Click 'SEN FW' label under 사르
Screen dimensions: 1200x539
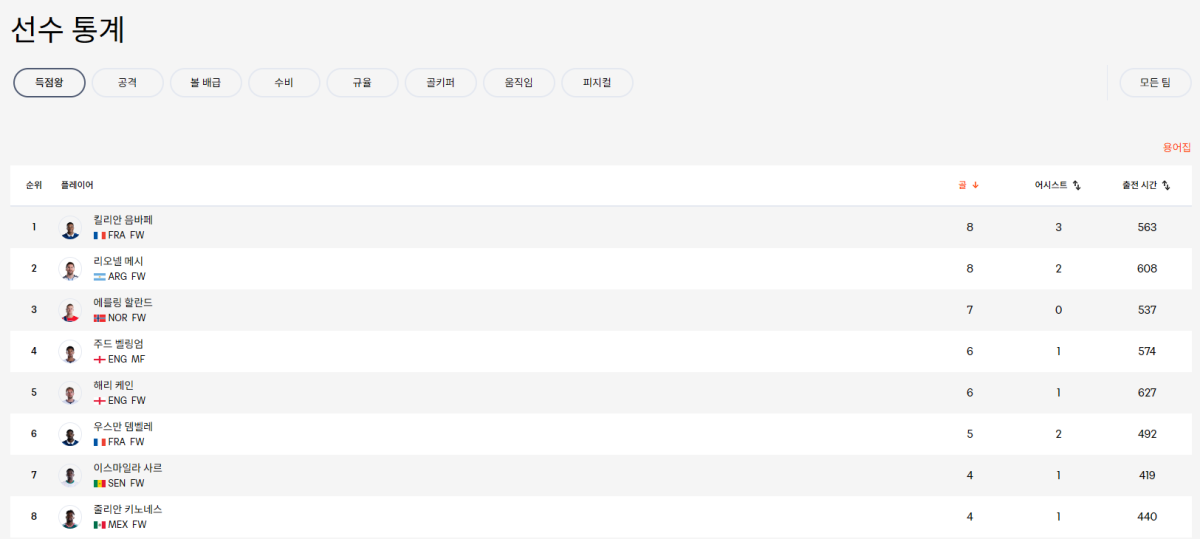tap(126, 484)
